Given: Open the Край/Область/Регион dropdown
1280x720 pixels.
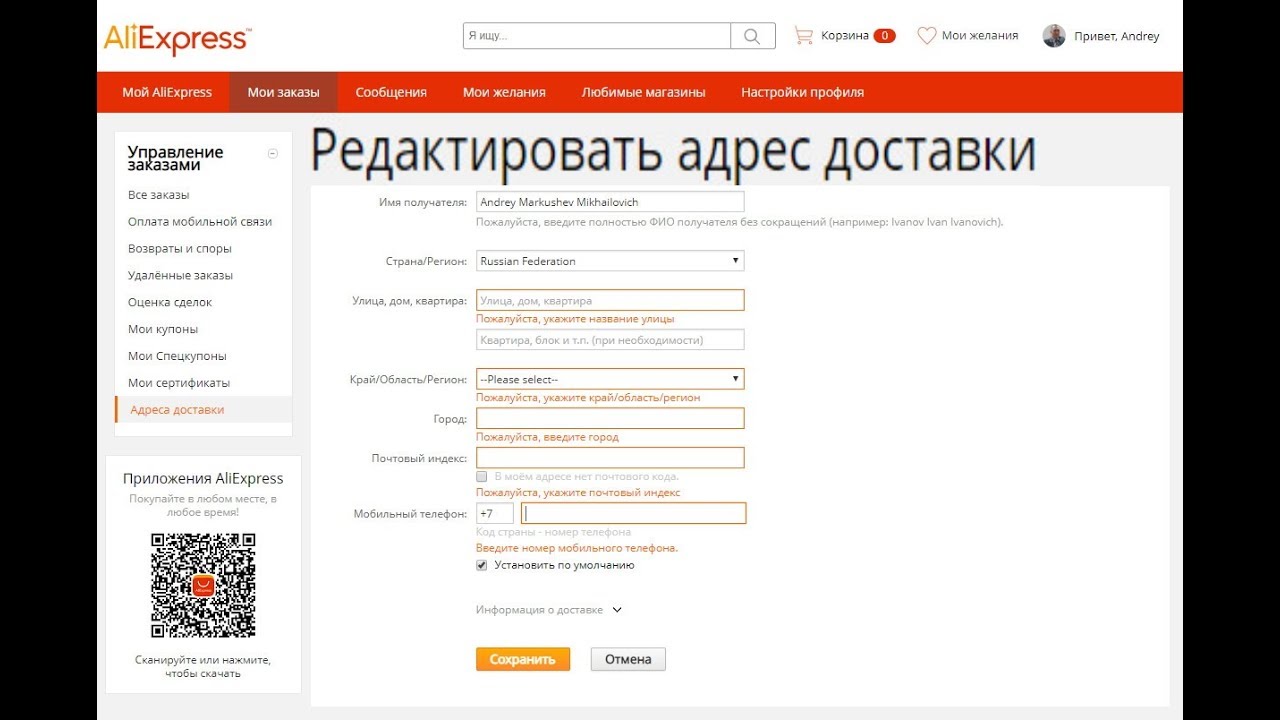Looking at the screenshot, I should pos(610,379).
